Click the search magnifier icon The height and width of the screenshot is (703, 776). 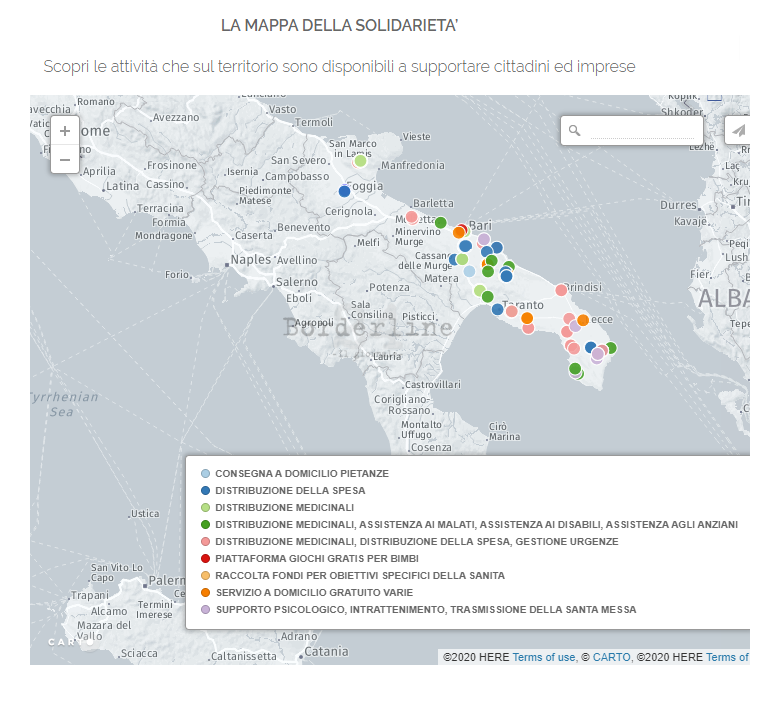coord(574,131)
